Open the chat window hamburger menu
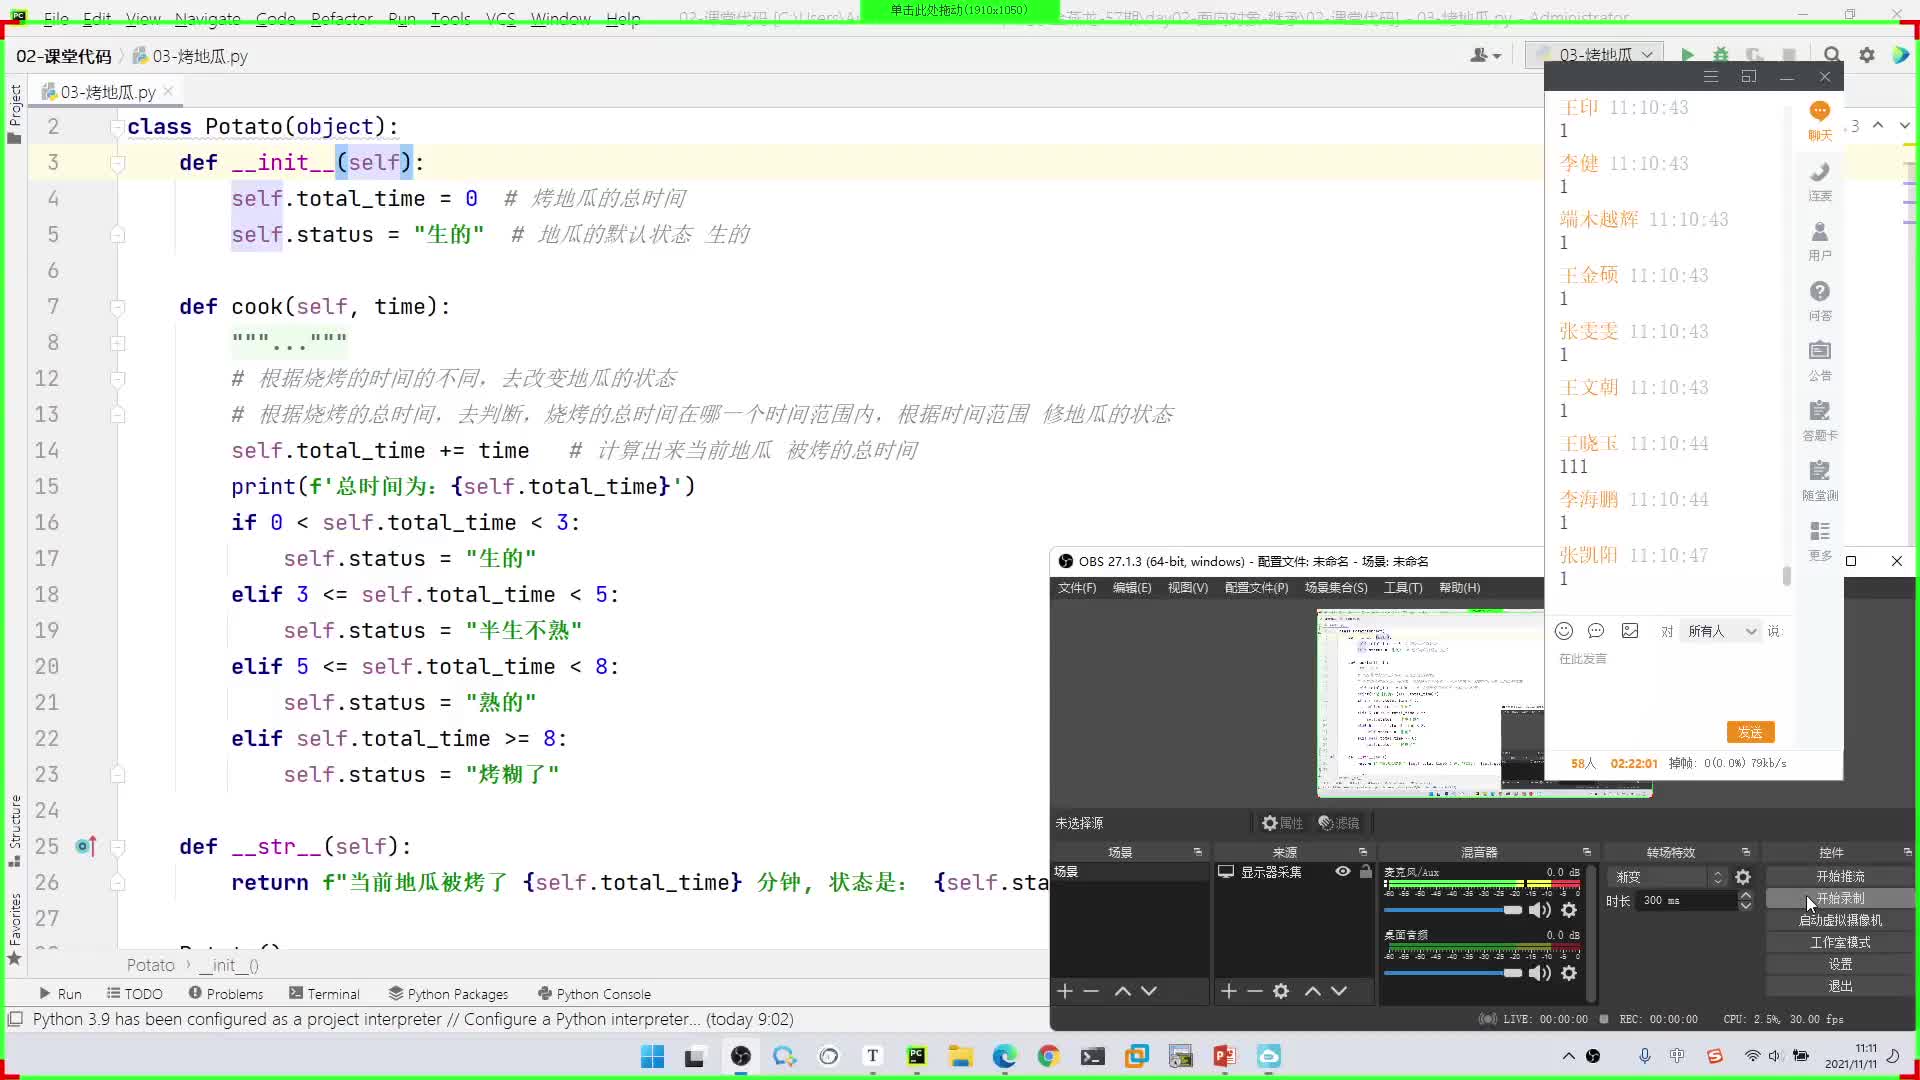The width and height of the screenshot is (1920, 1080). coord(1710,77)
